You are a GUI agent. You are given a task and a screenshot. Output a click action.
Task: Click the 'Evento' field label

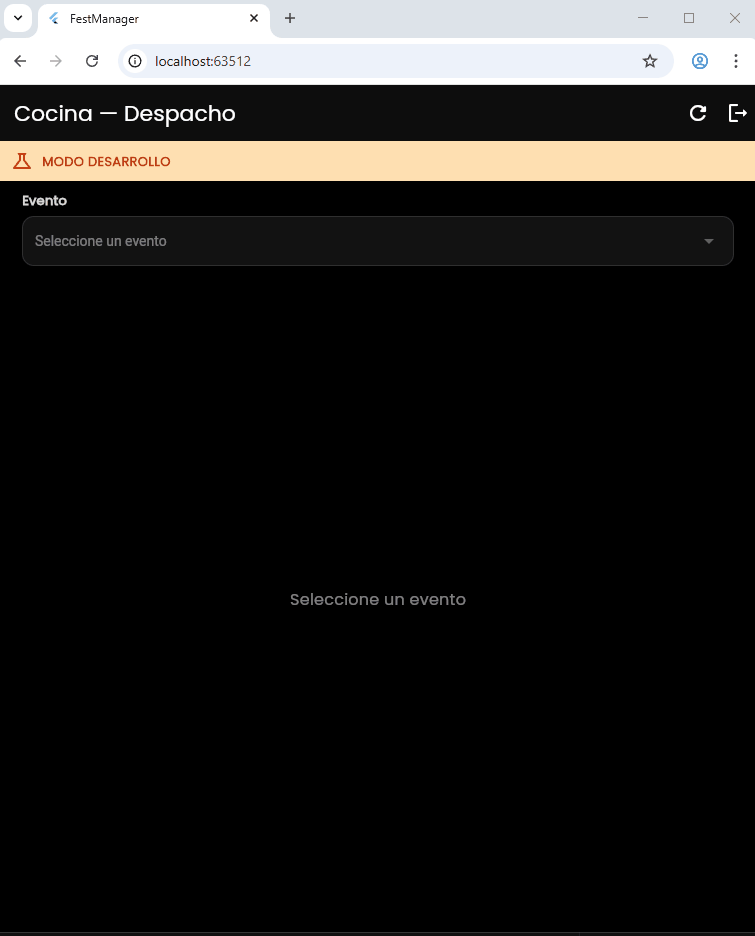tap(45, 201)
